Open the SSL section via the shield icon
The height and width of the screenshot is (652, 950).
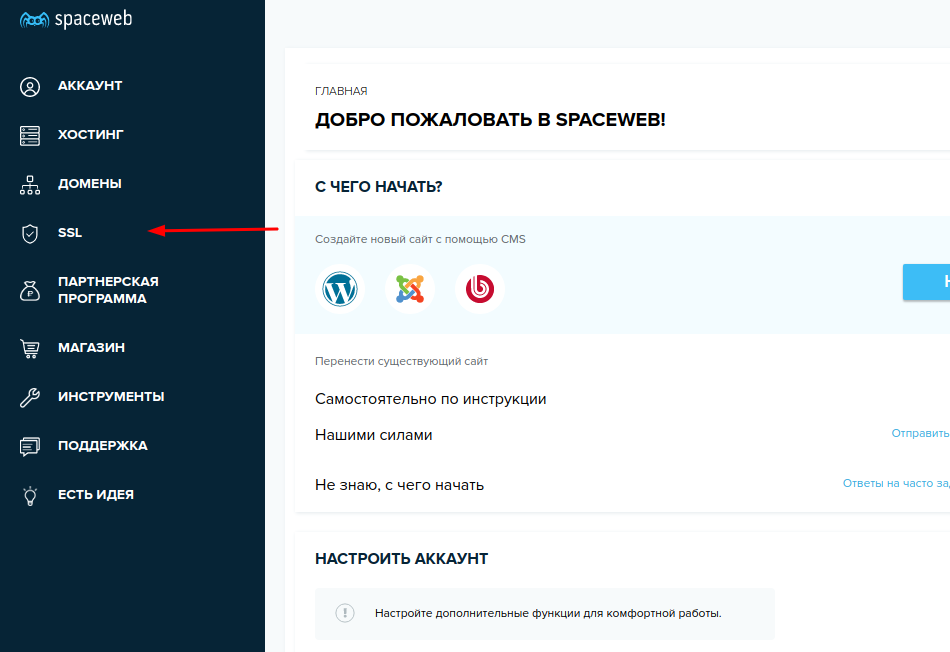[29, 232]
